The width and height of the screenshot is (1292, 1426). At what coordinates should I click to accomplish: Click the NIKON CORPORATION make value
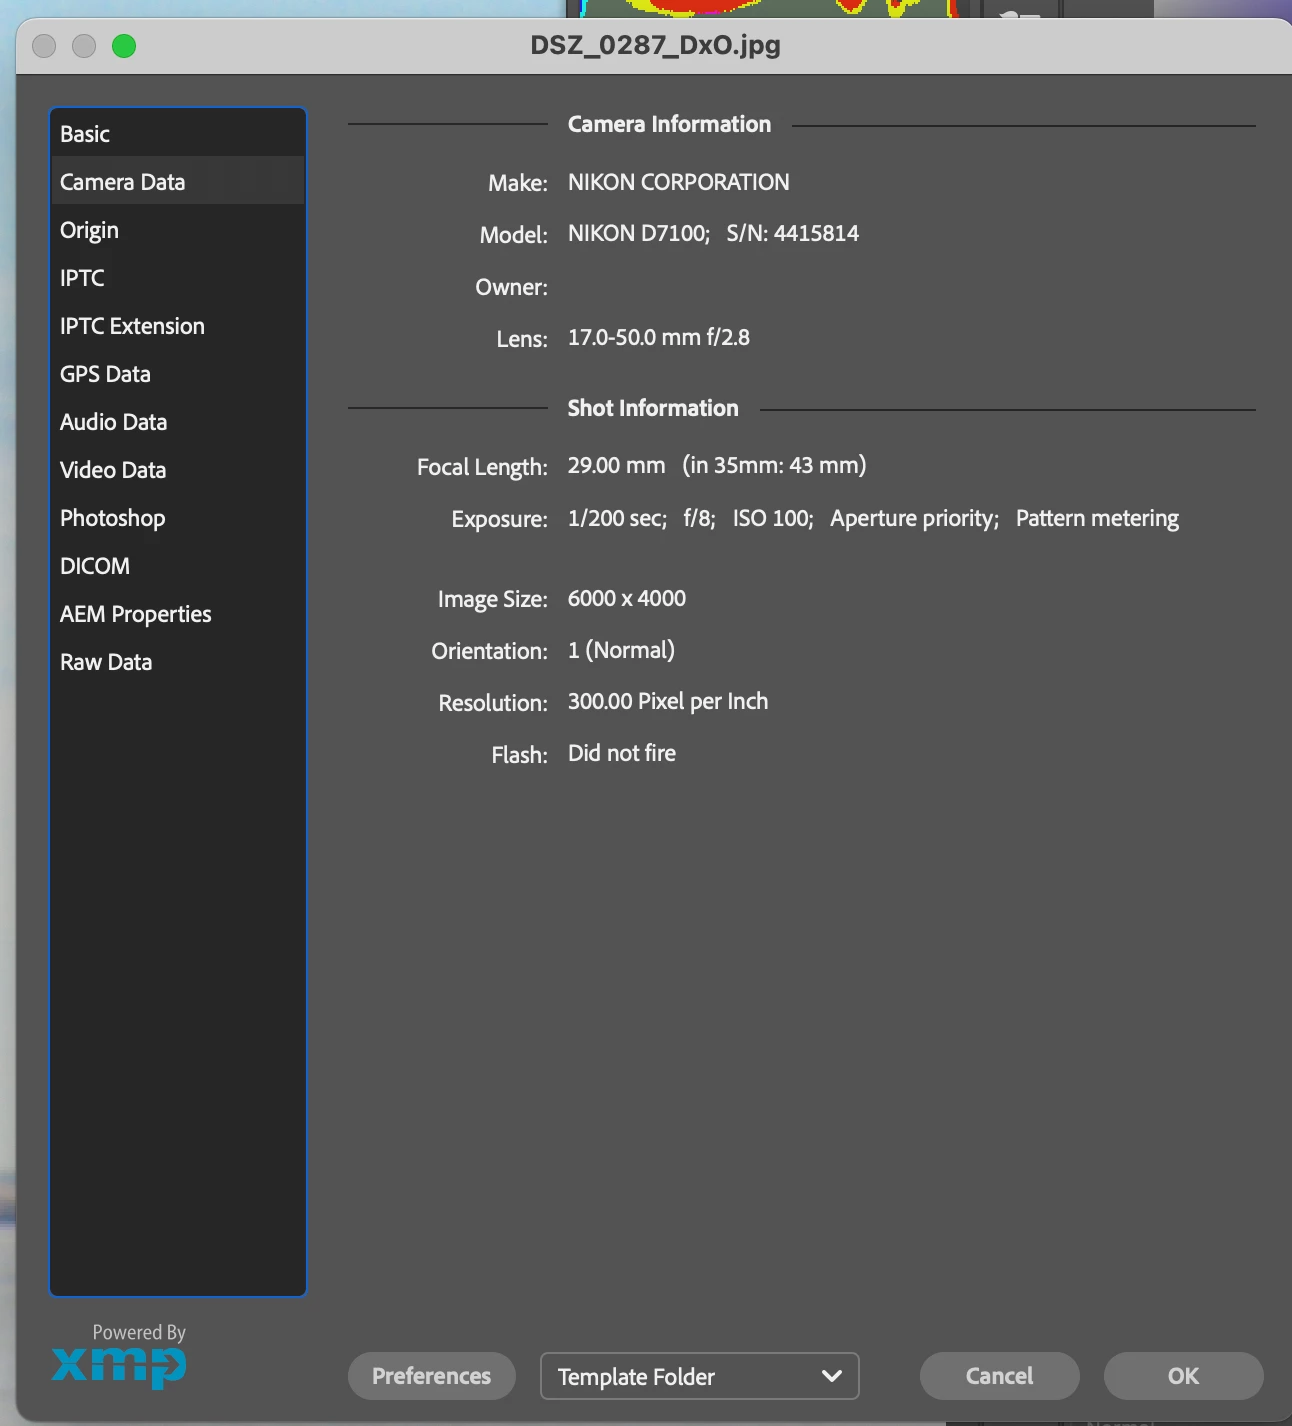pos(678,182)
